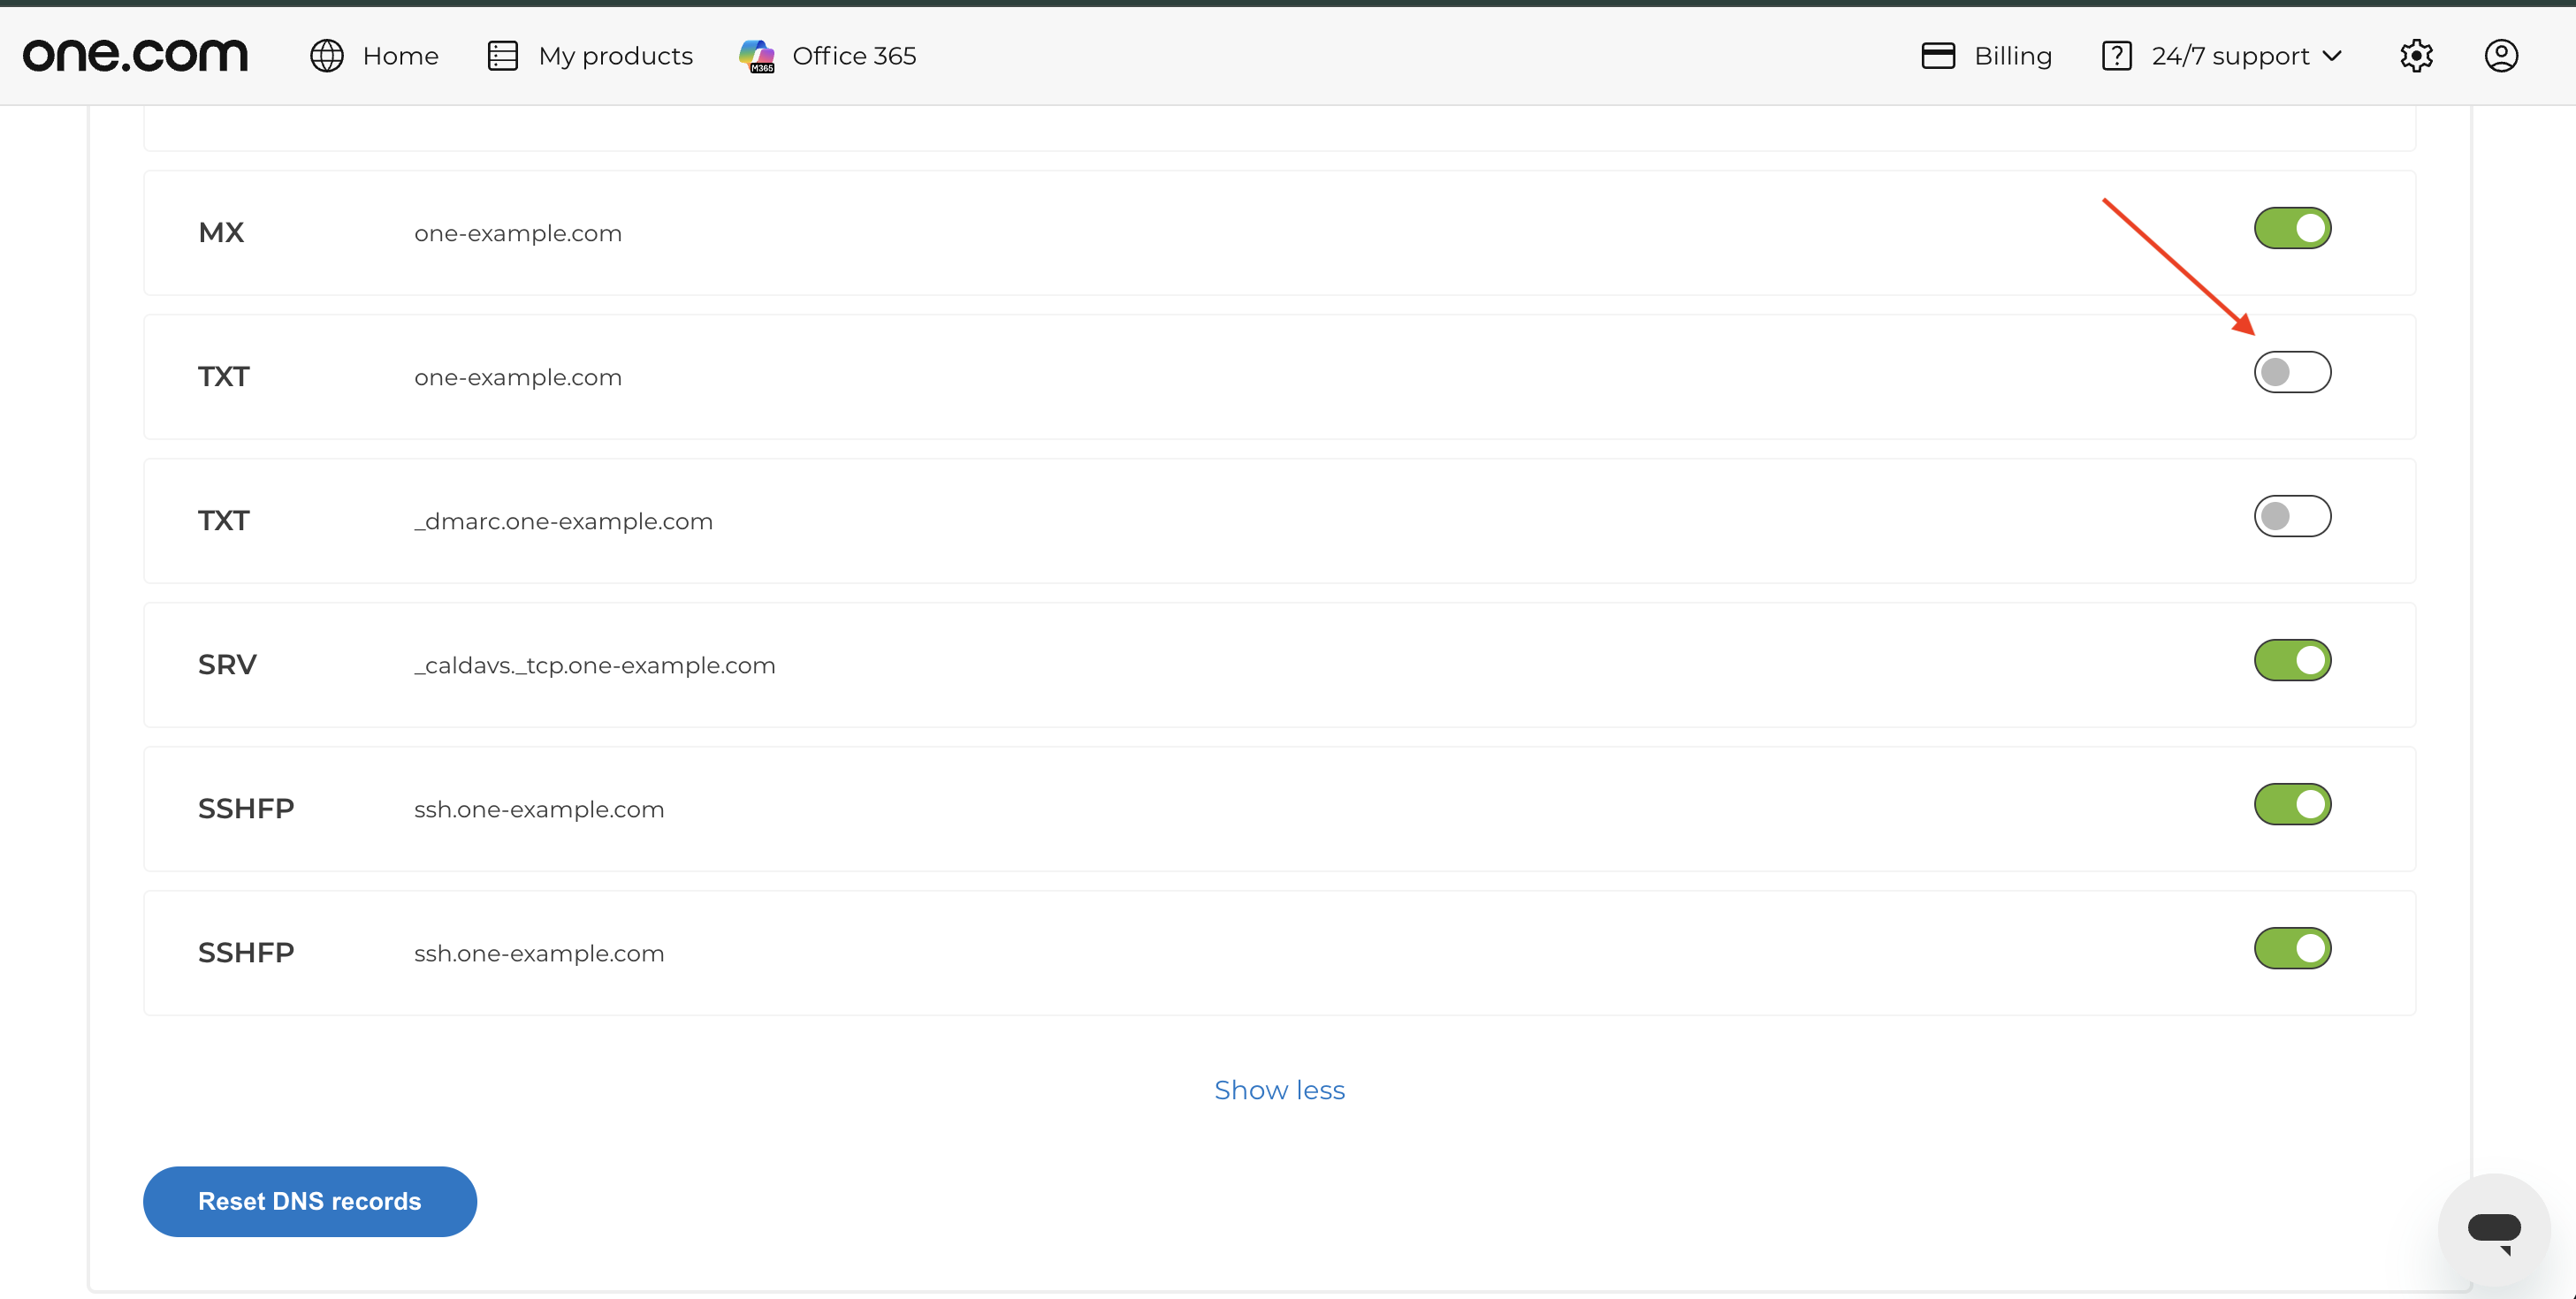Disable the MX one-example.com toggle
The height and width of the screenshot is (1299, 2576).
tap(2292, 228)
